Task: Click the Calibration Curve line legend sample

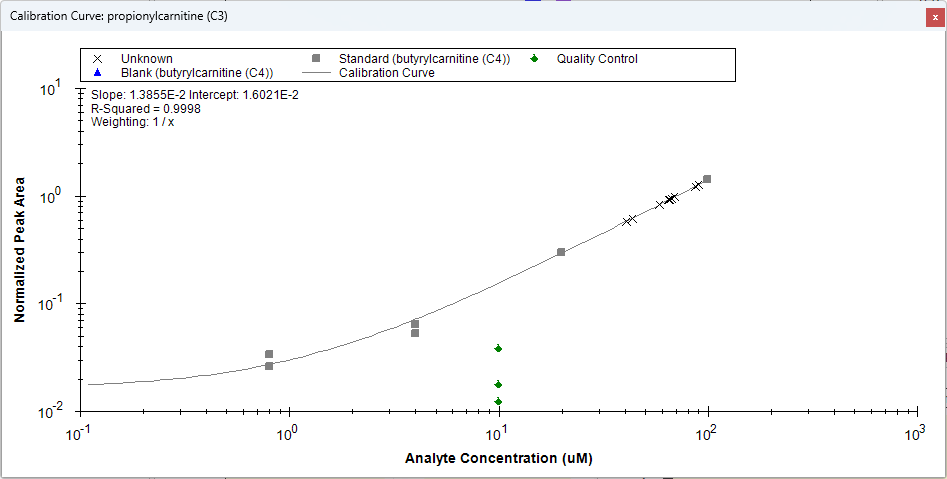Action: click(315, 73)
